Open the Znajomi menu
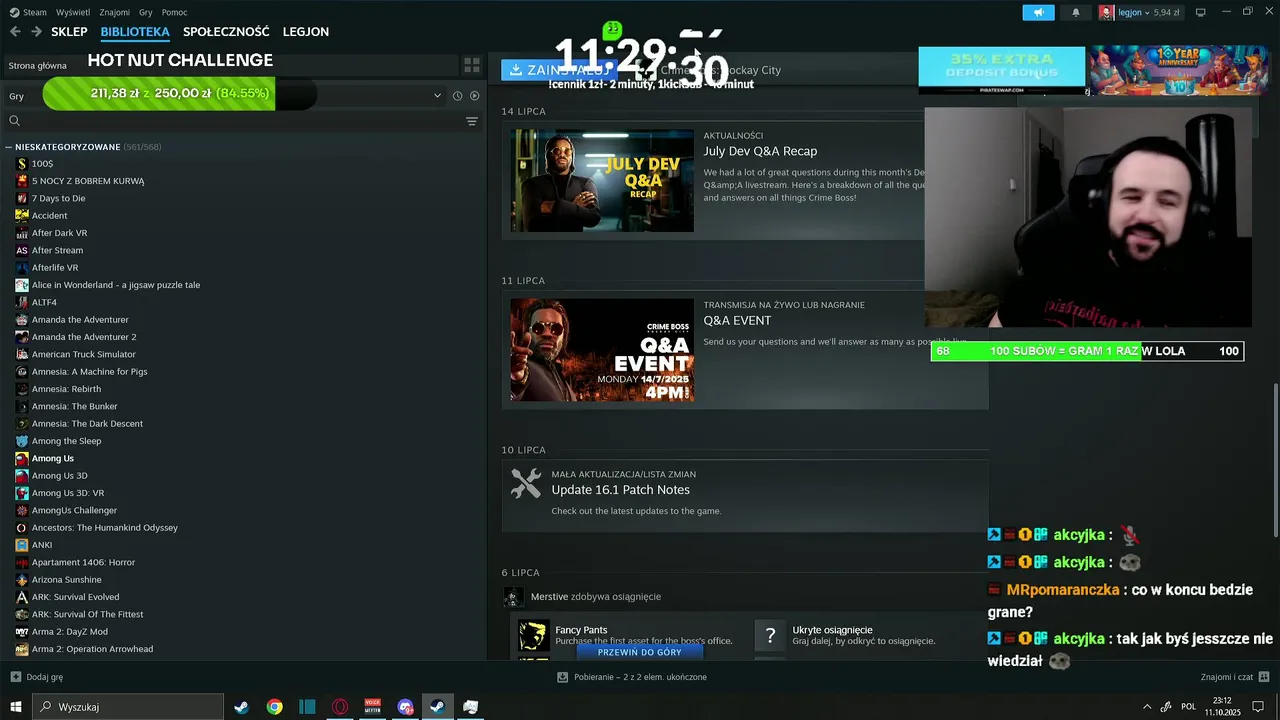 click(x=115, y=12)
